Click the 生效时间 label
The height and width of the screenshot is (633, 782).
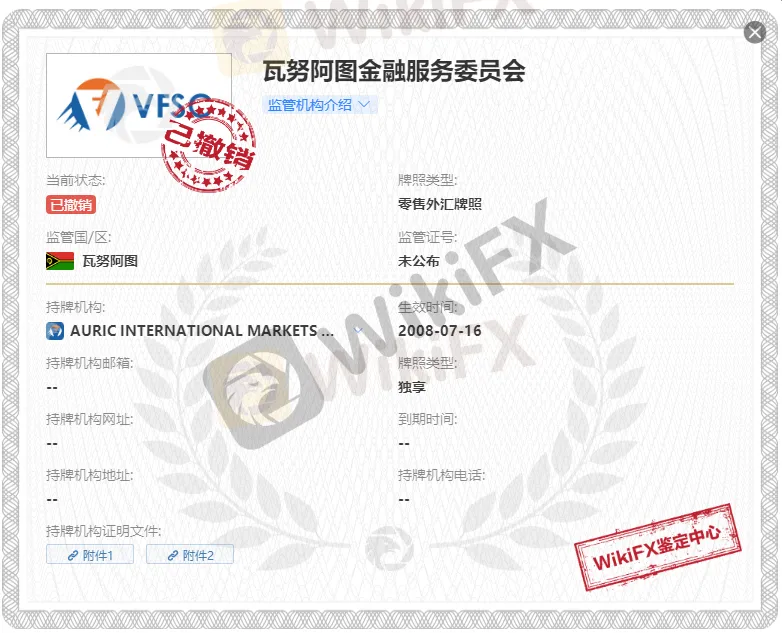point(427,307)
